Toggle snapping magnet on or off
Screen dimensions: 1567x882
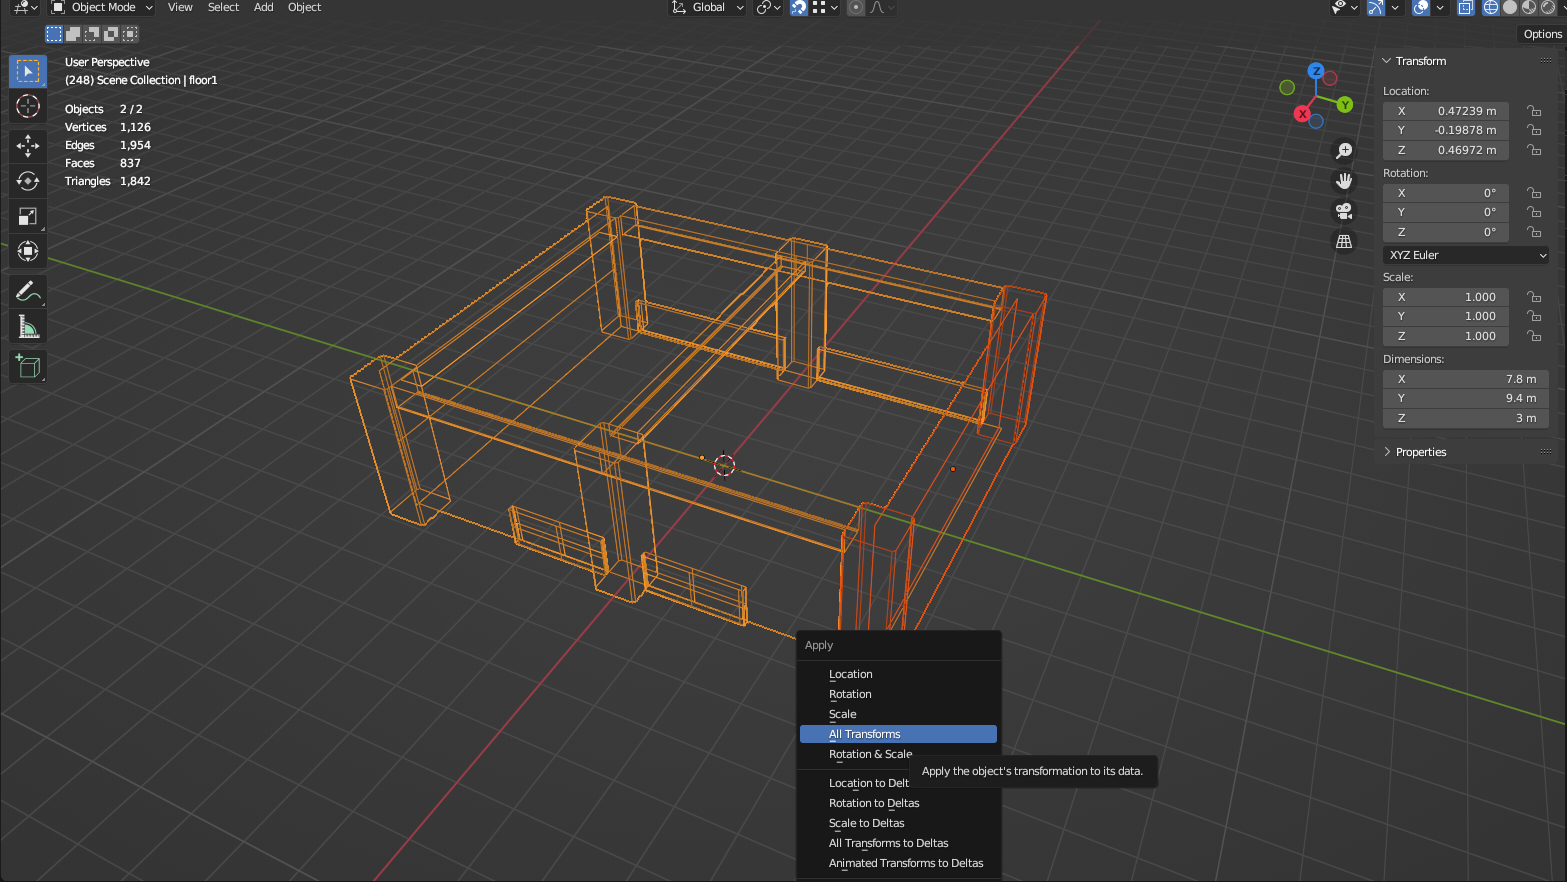pos(799,7)
